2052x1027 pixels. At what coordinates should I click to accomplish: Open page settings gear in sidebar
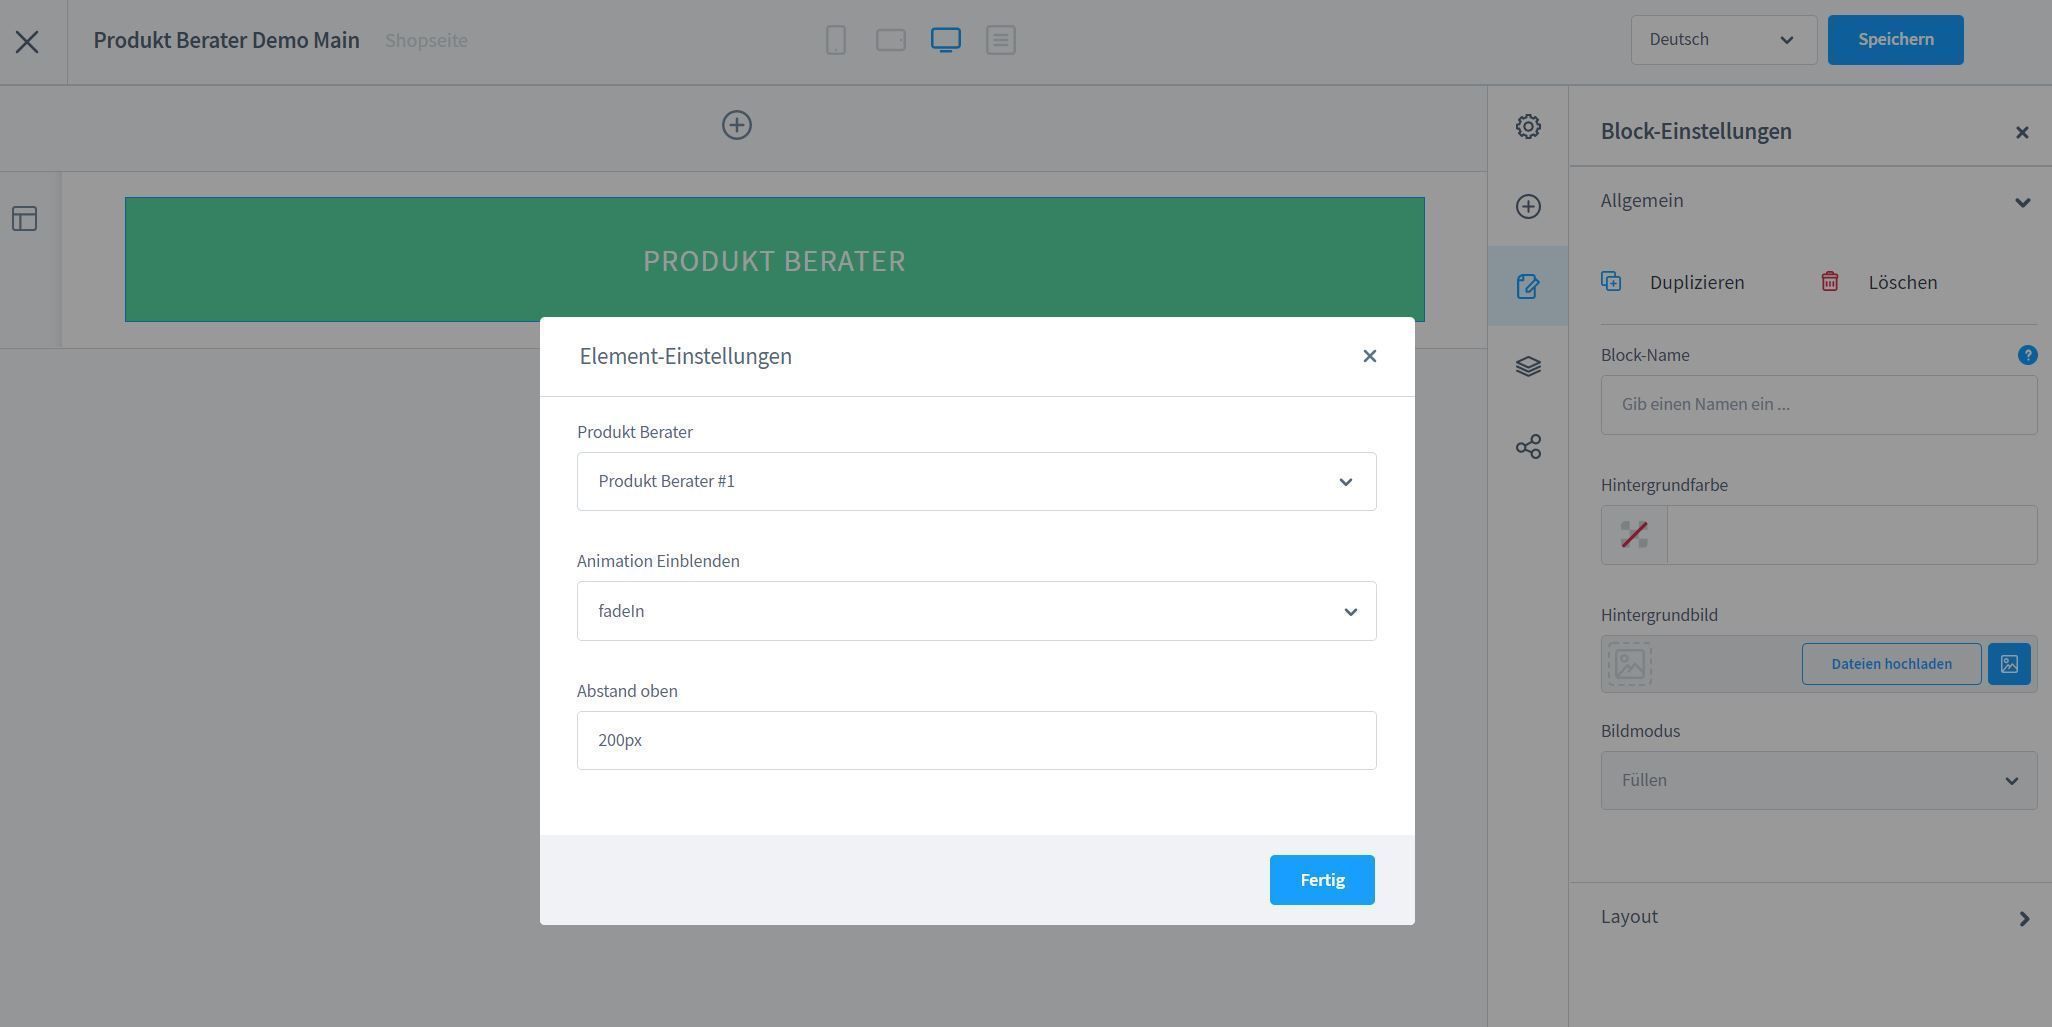pyautogui.click(x=1527, y=127)
